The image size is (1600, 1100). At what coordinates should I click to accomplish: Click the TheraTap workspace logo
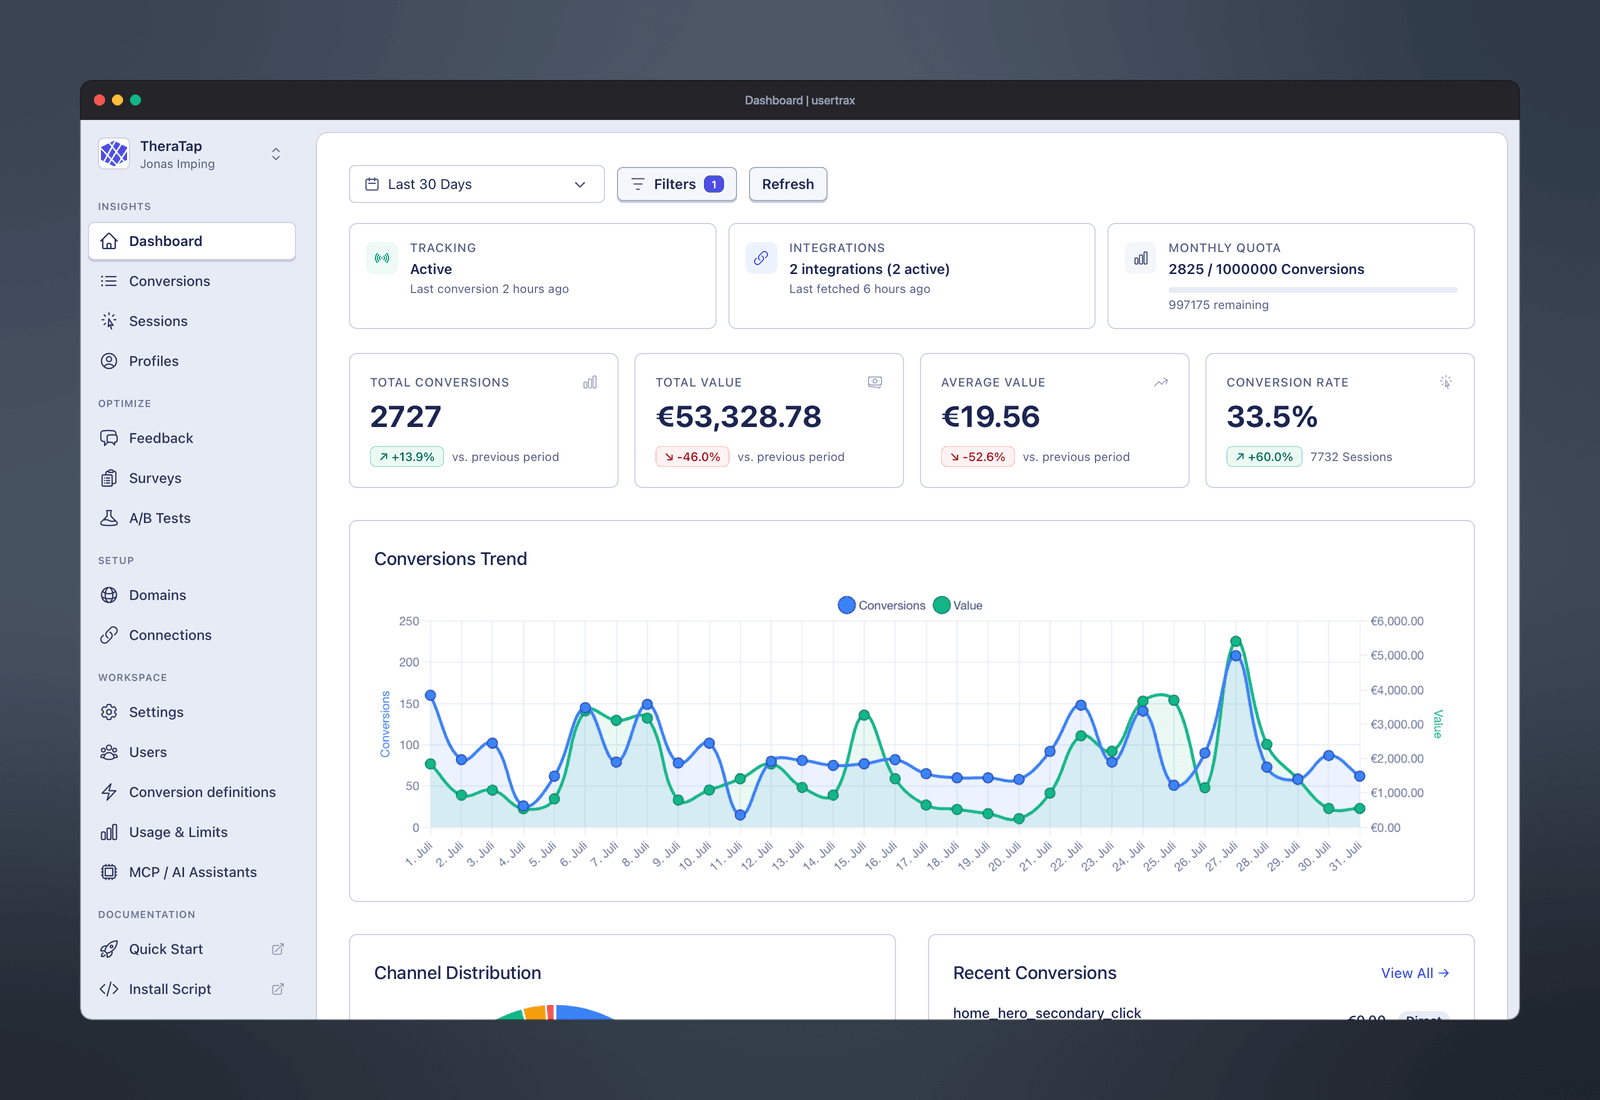pos(114,154)
